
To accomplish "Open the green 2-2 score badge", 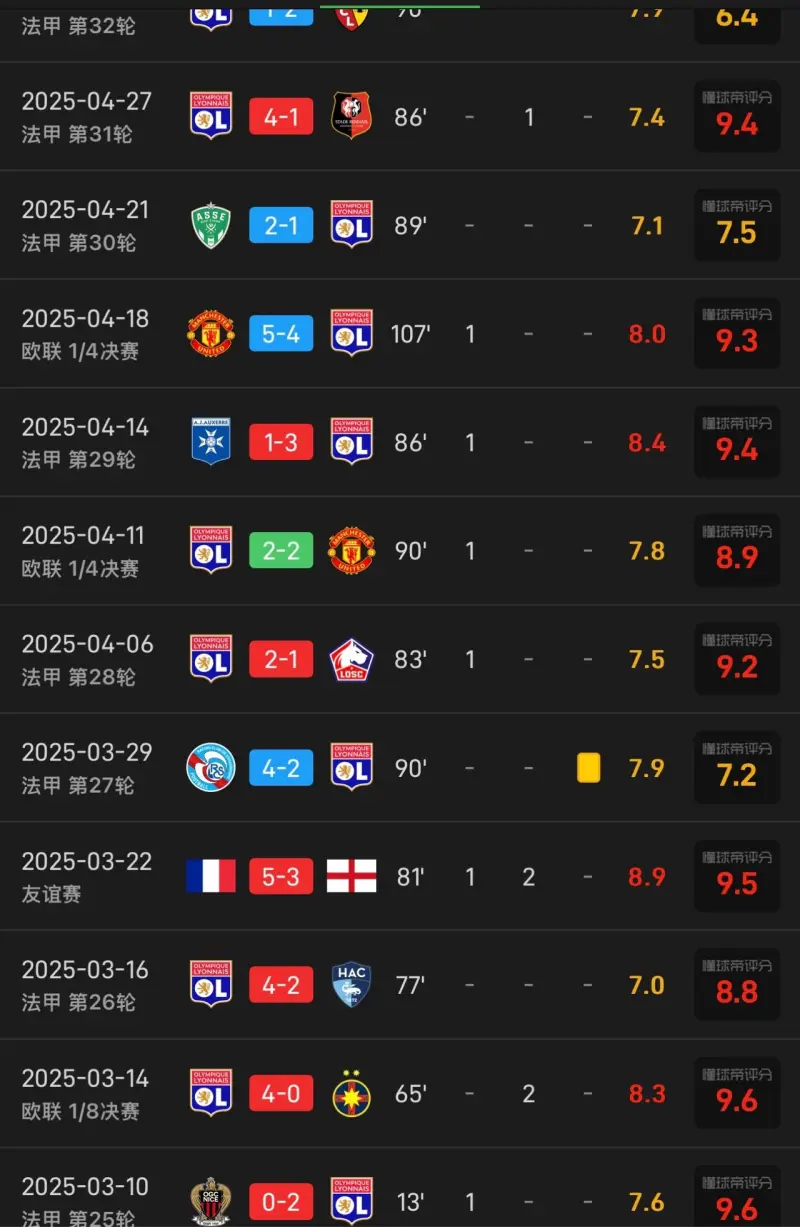I will point(281,551).
